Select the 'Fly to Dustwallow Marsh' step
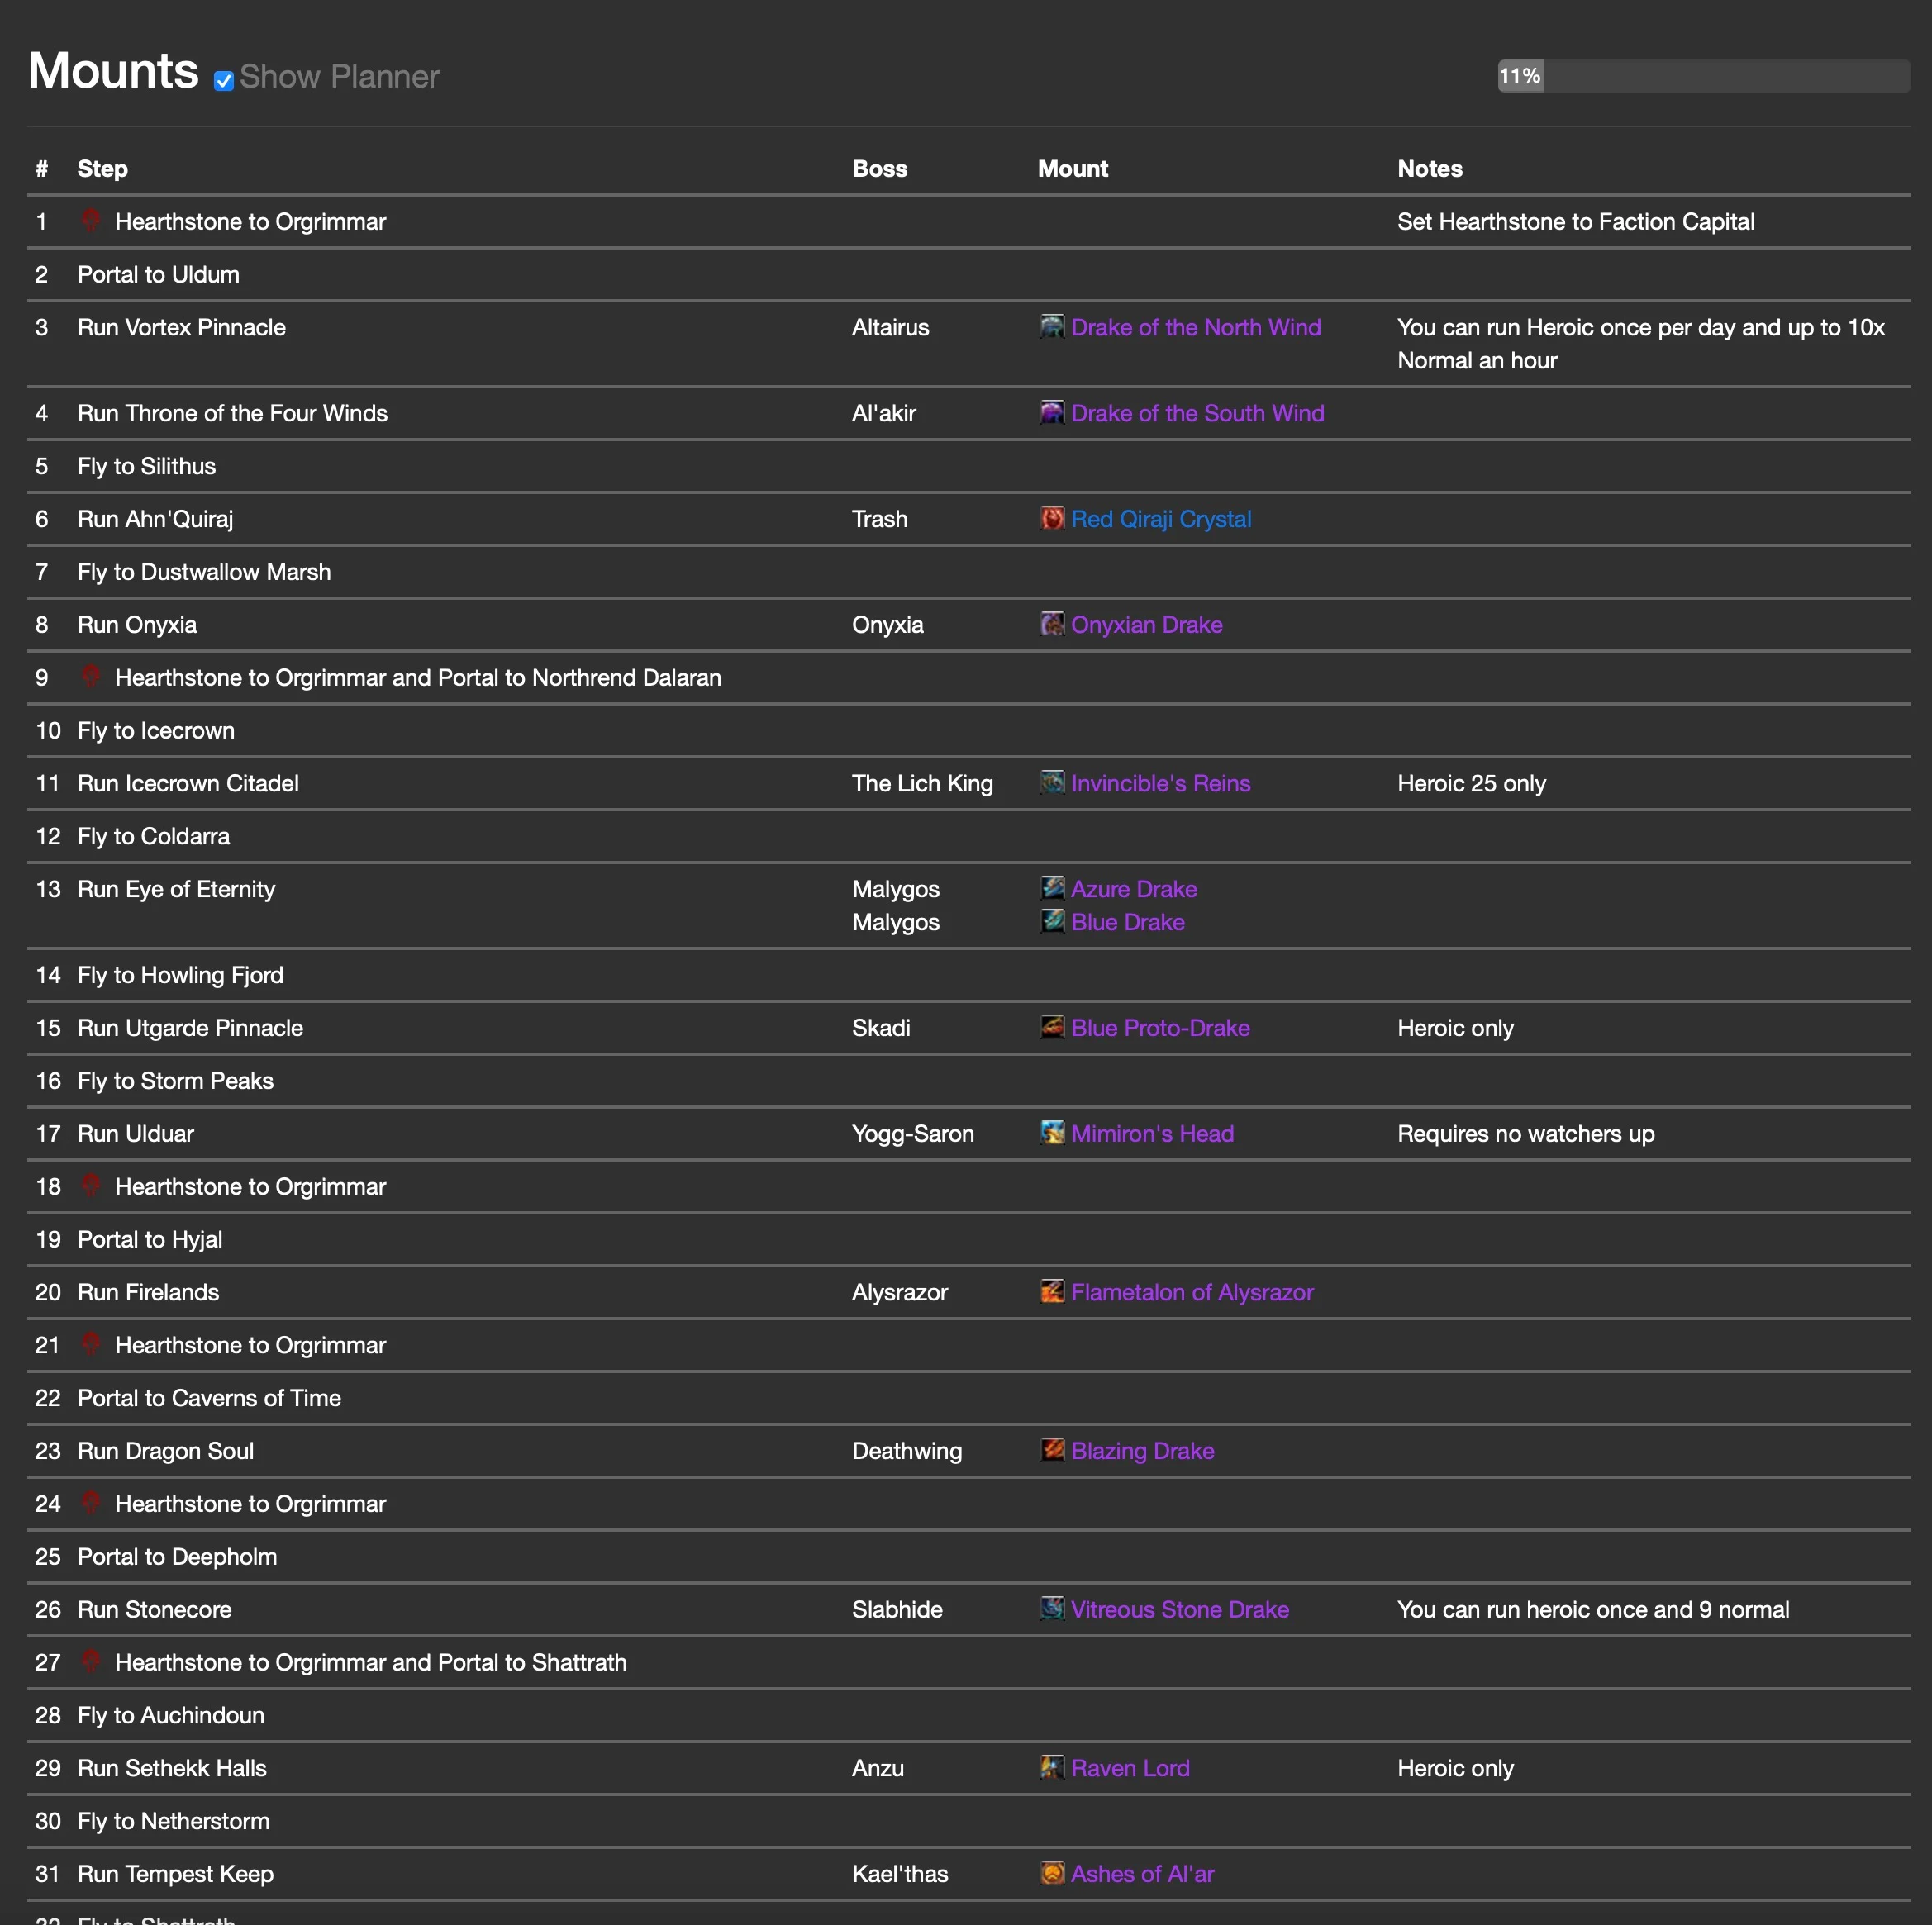This screenshot has width=1932, height=1925. 204,572
